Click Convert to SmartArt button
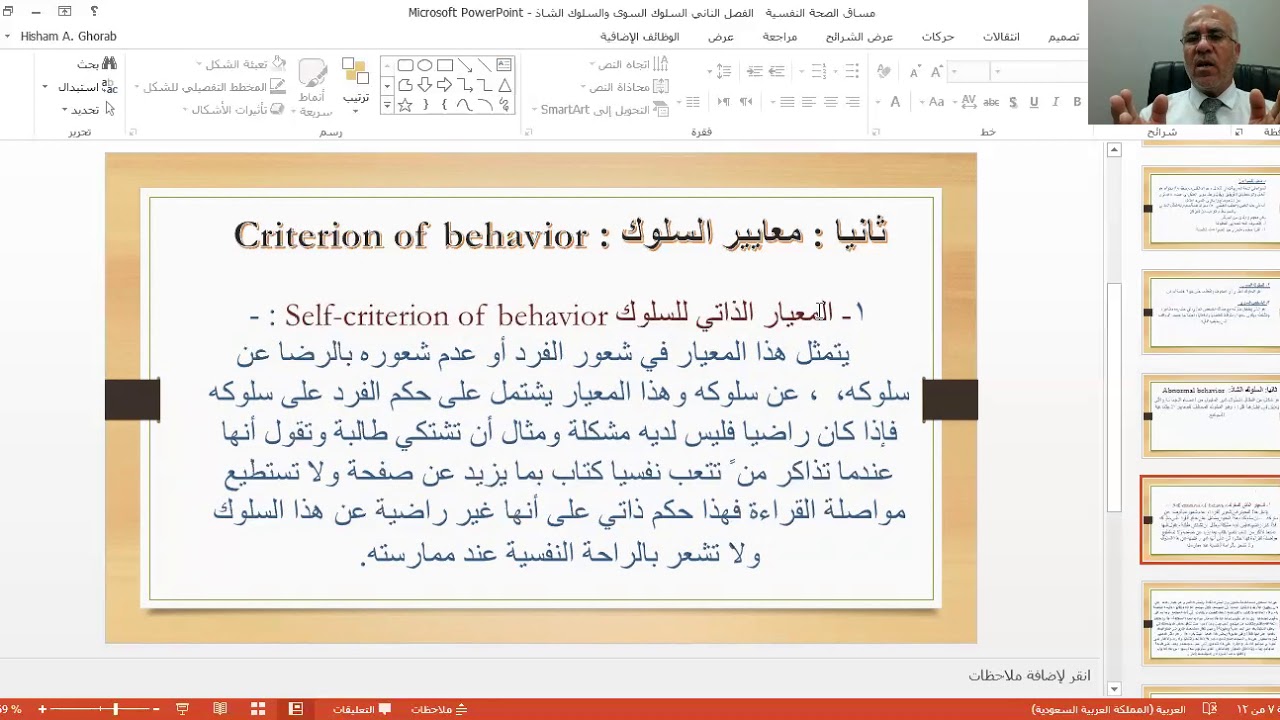Screen dimensions: 1280x720 pyautogui.click(x=600, y=110)
